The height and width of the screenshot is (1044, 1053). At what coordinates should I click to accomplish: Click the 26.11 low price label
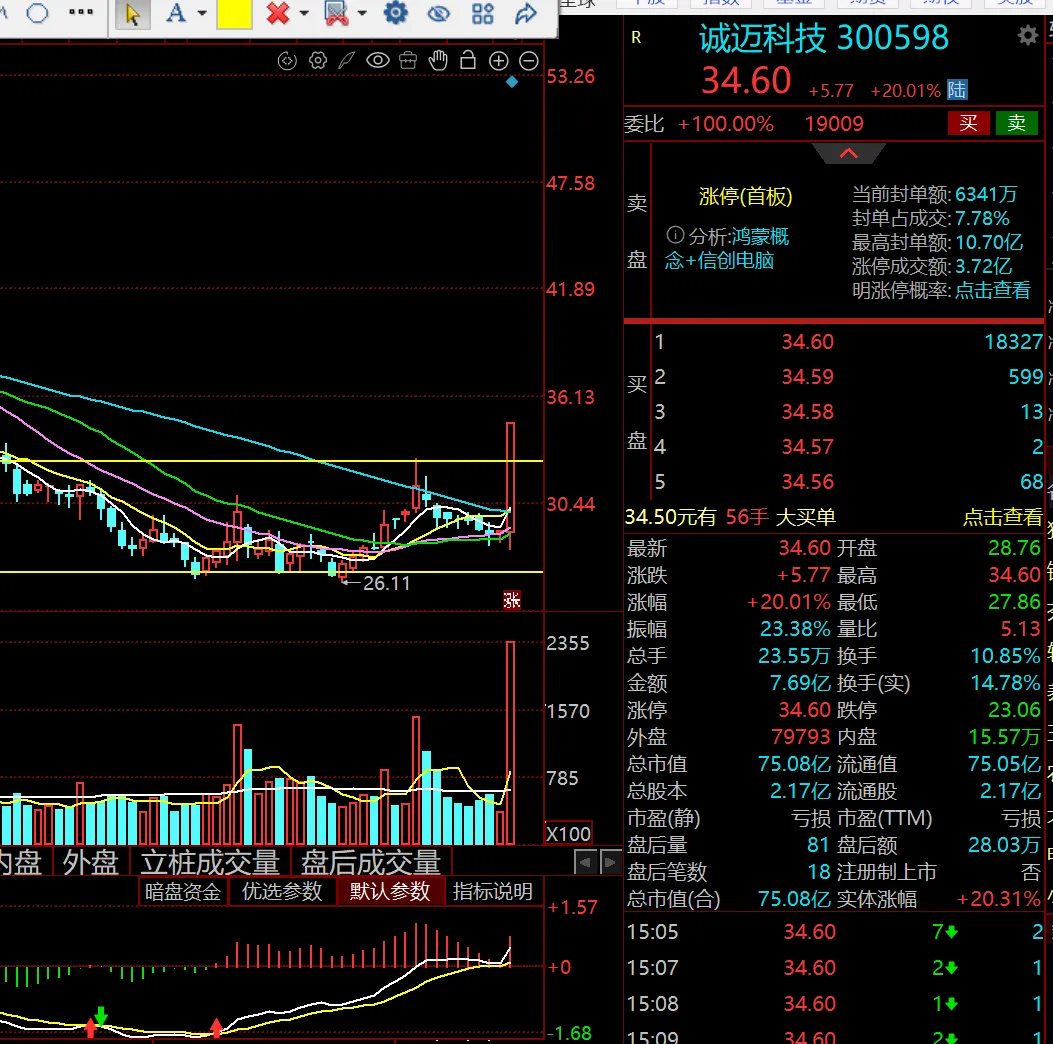click(x=386, y=583)
